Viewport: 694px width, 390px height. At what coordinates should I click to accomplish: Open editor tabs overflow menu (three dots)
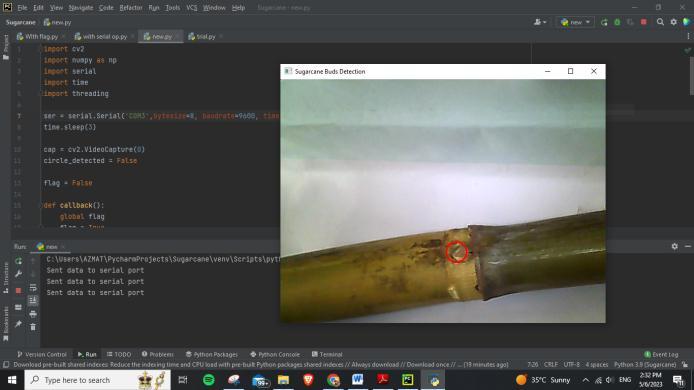point(688,36)
